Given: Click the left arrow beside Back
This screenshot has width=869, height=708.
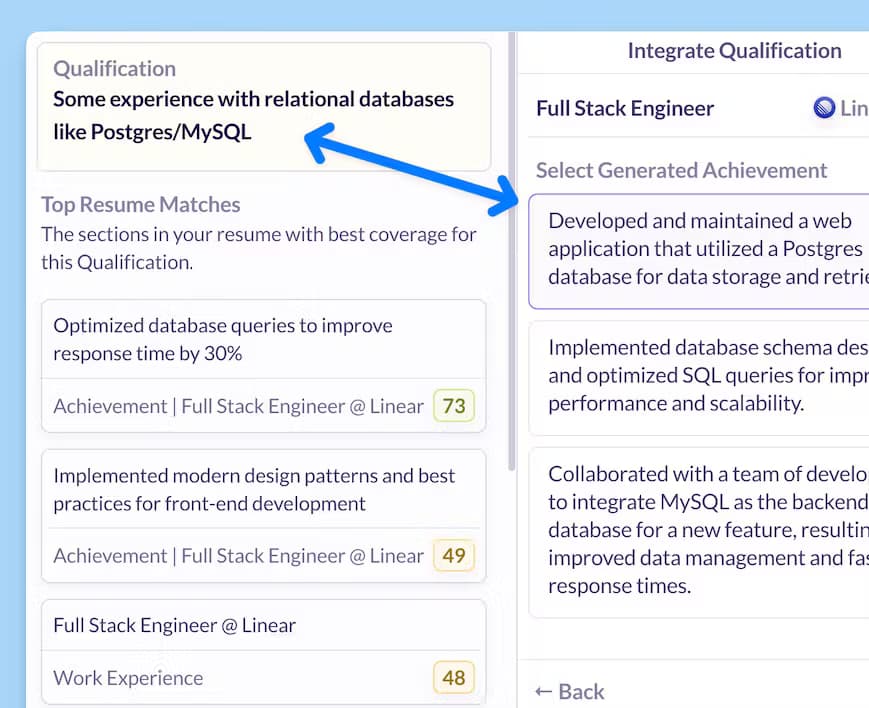Looking at the screenshot, I should click(x=544, y=691).
